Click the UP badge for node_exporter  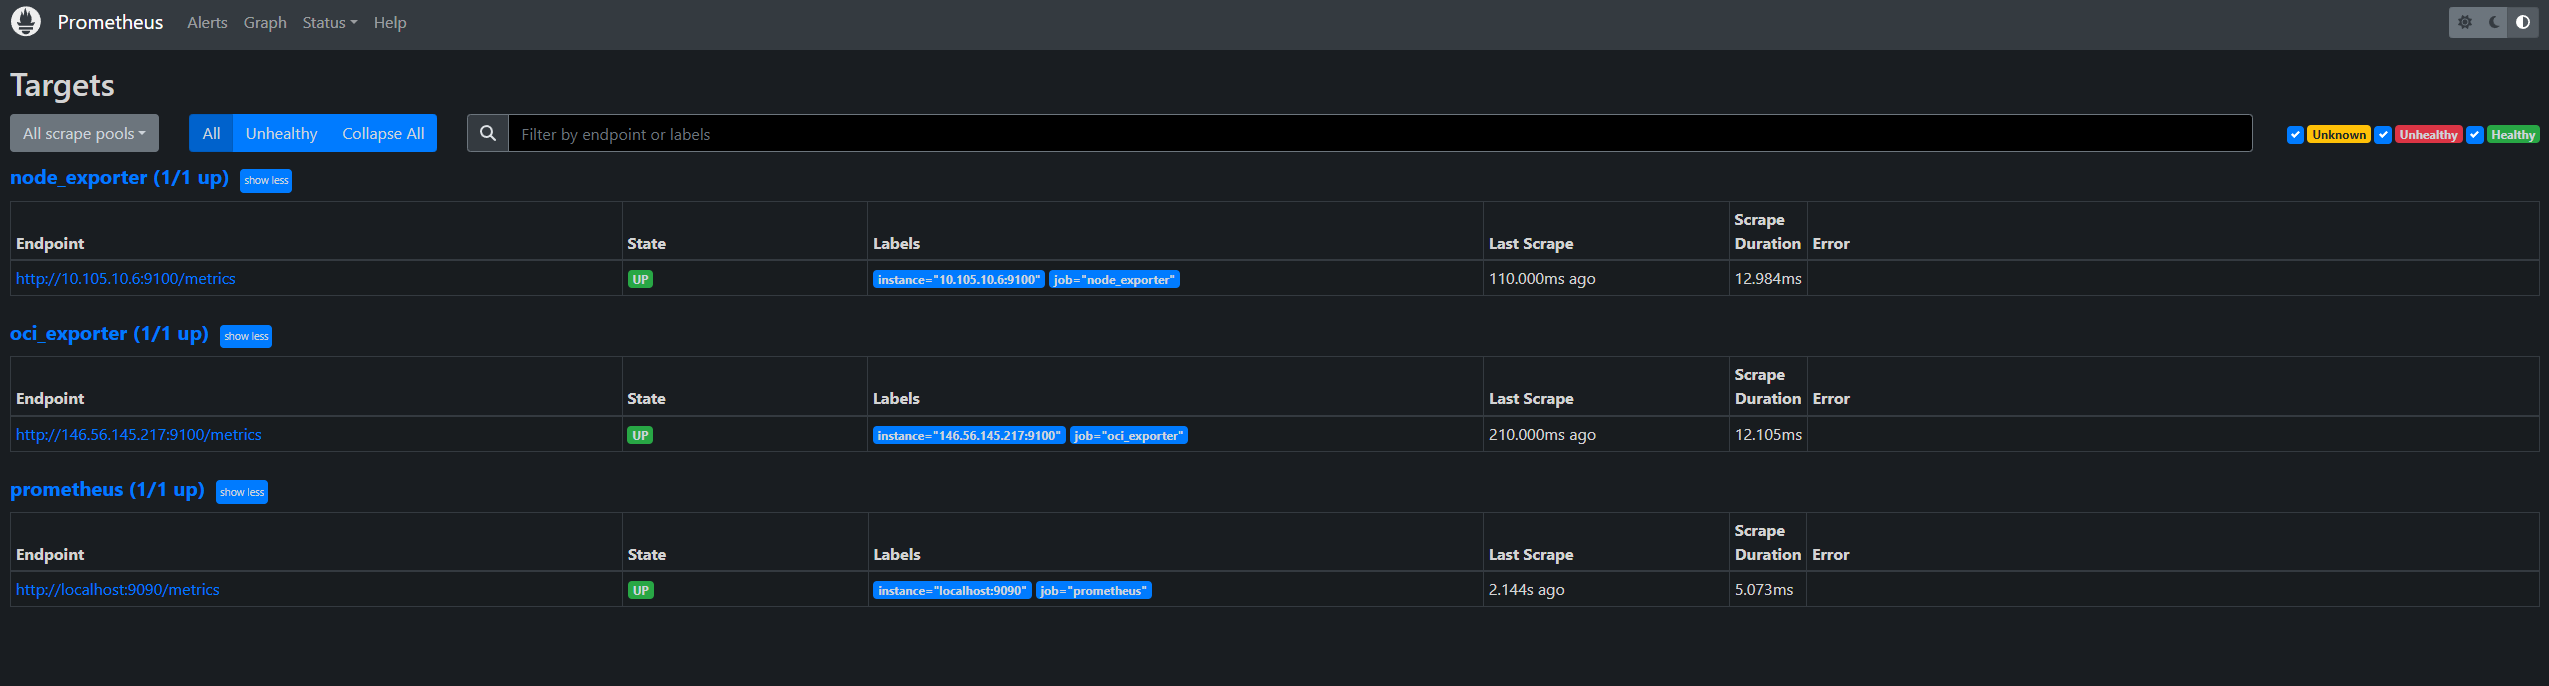(x=640, y=279)
